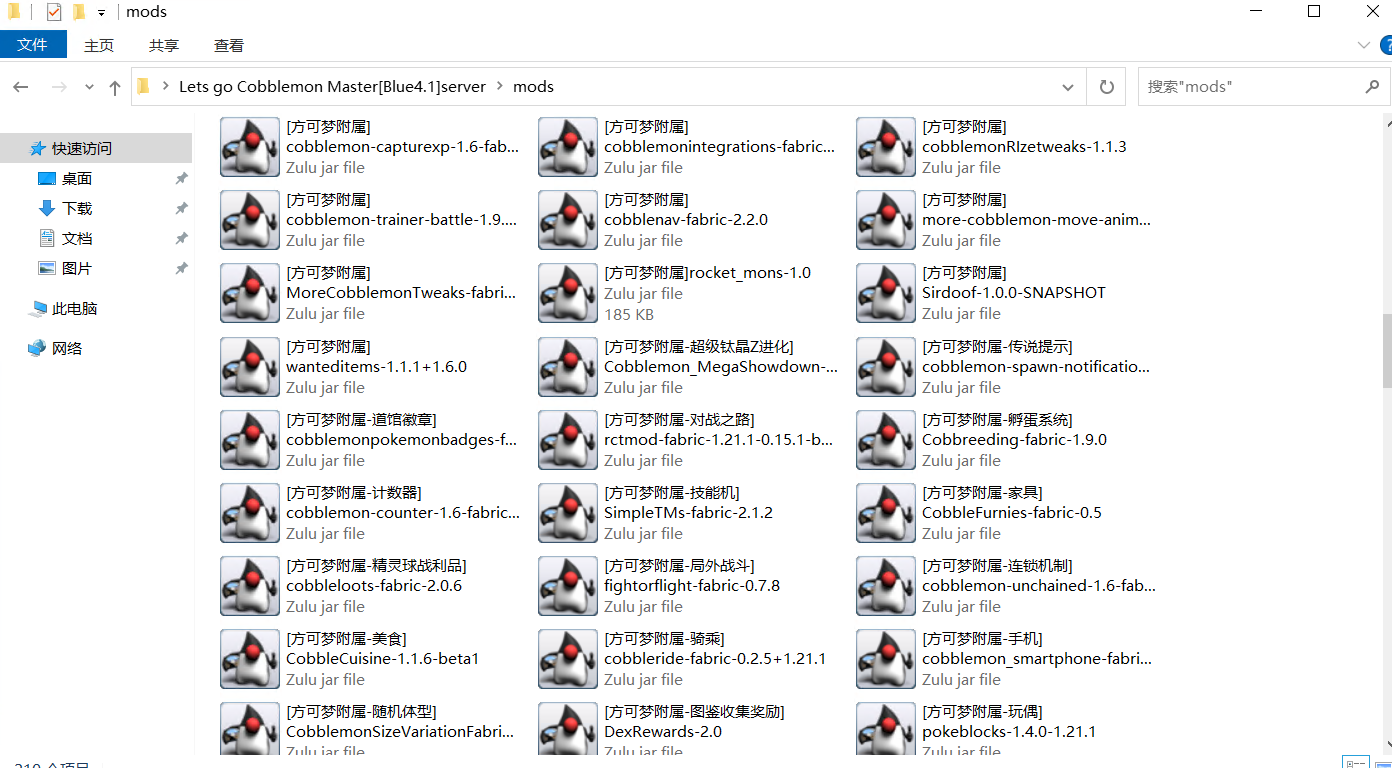Switch to the 查看 ribbon tab
The height and width of the screenshot is (768, 1392).
pos(229,45)
